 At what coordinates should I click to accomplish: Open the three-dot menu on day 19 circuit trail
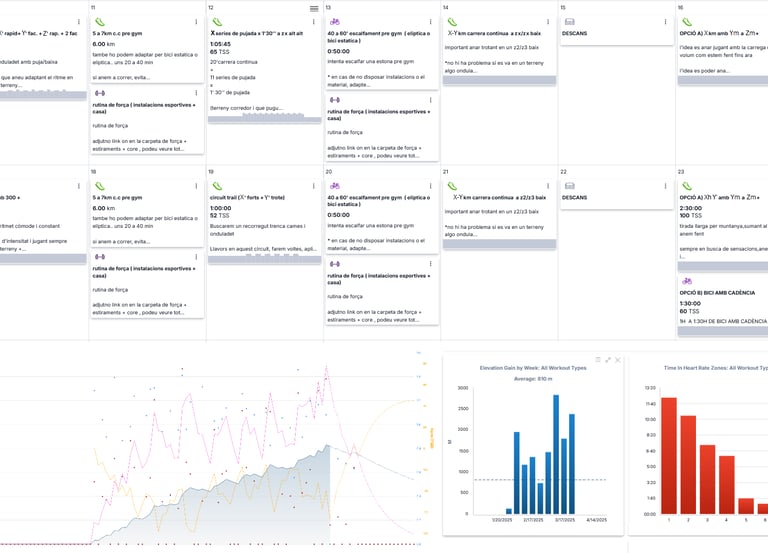[x=313, y=186]
